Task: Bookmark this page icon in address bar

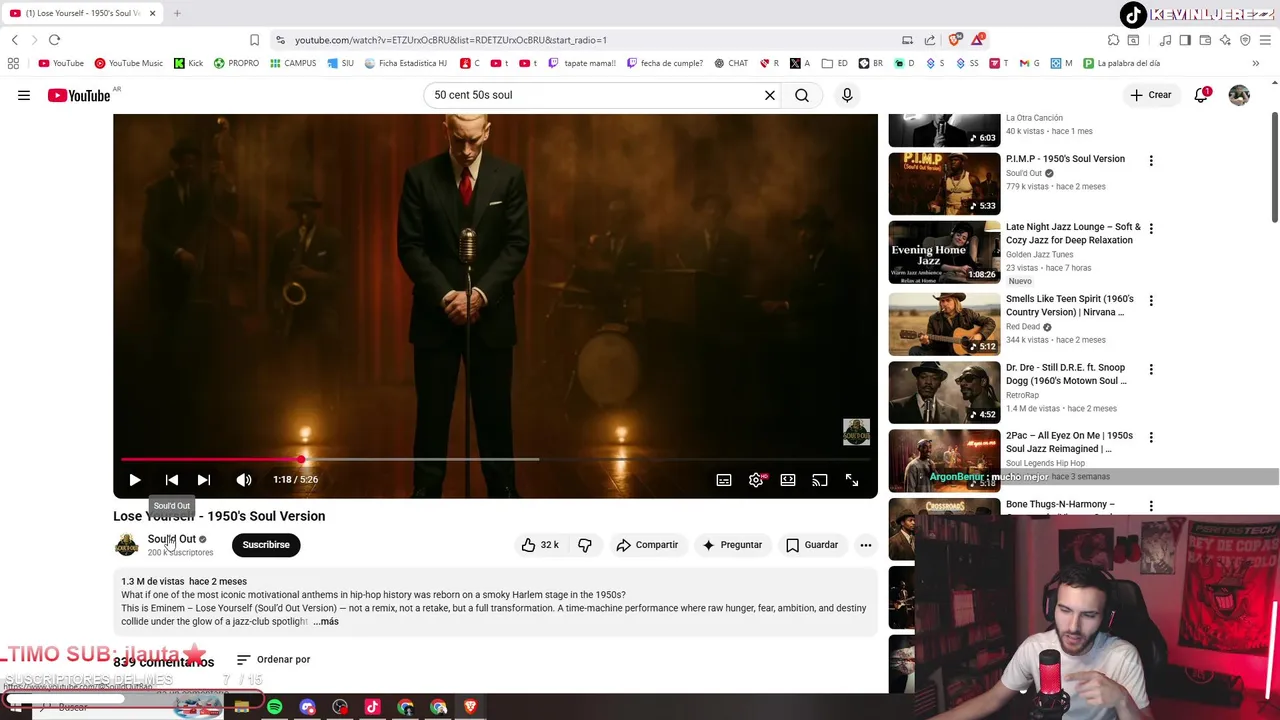Action: 254,40
